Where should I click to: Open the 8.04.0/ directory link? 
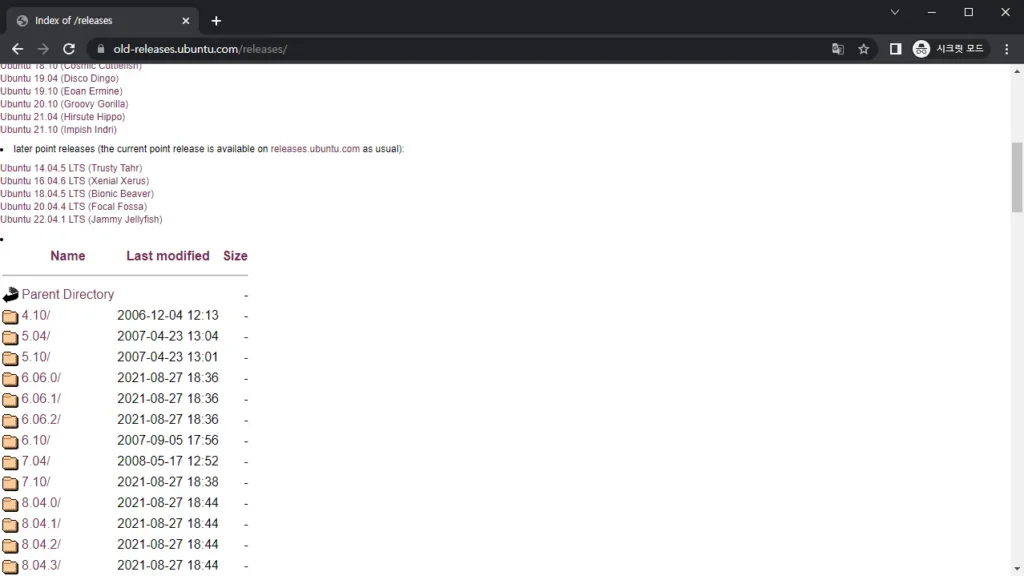click(41, 504)
